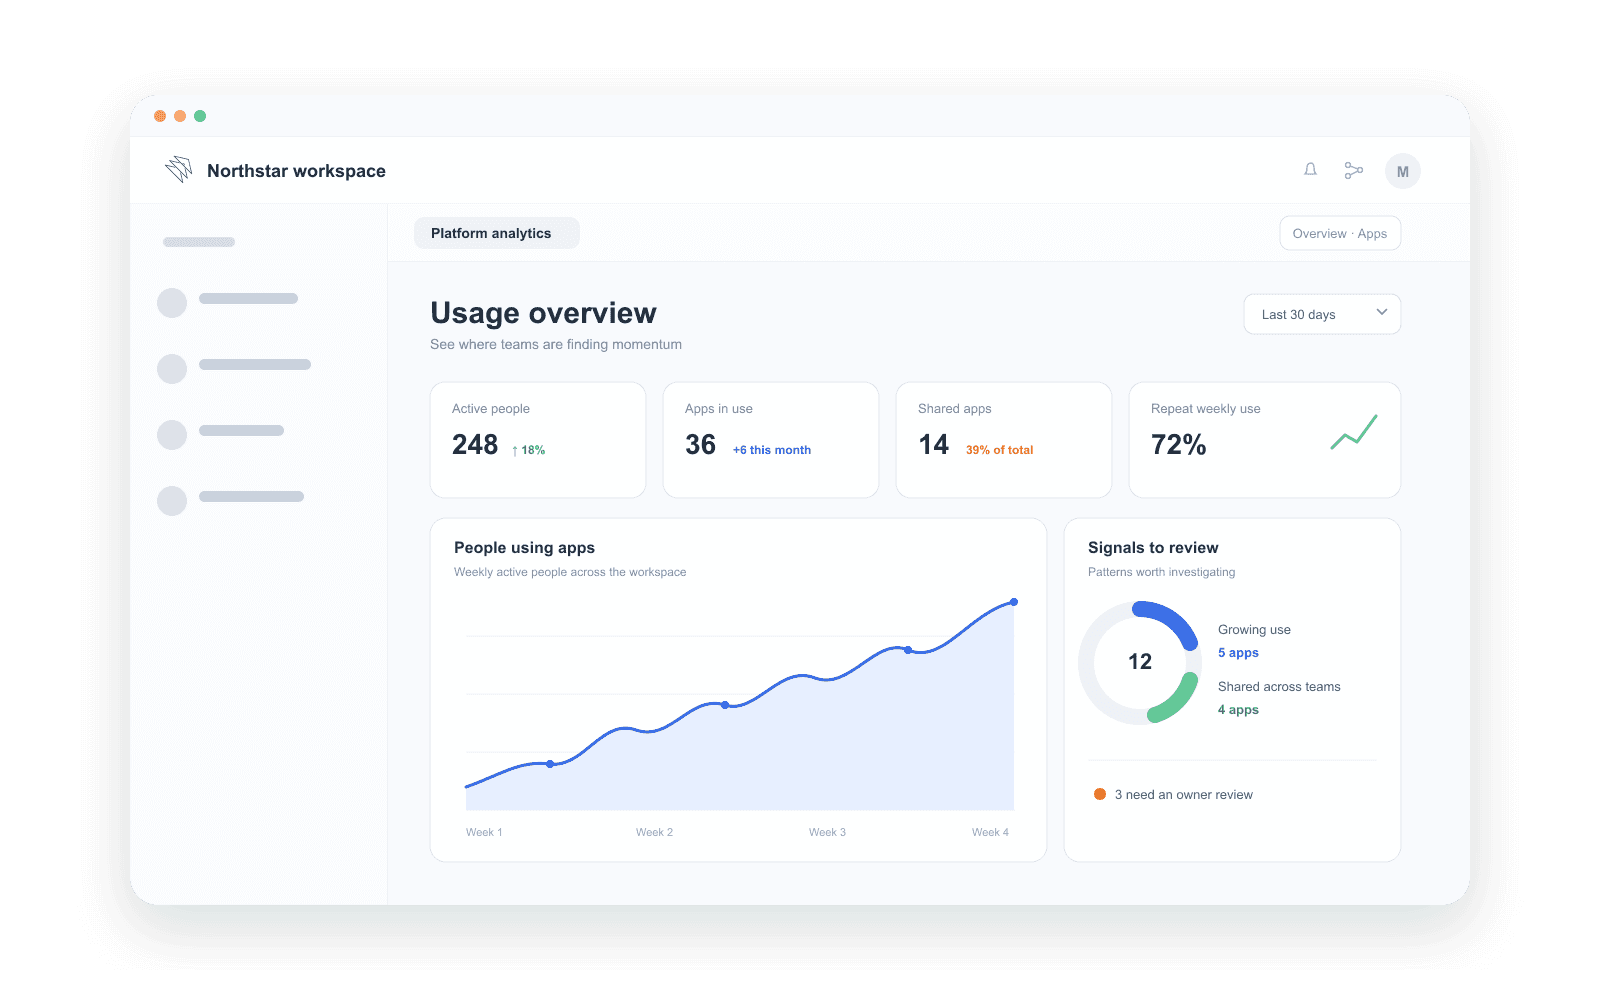
Task: Select the Platform analytics tab
Action: coord(496,233)
